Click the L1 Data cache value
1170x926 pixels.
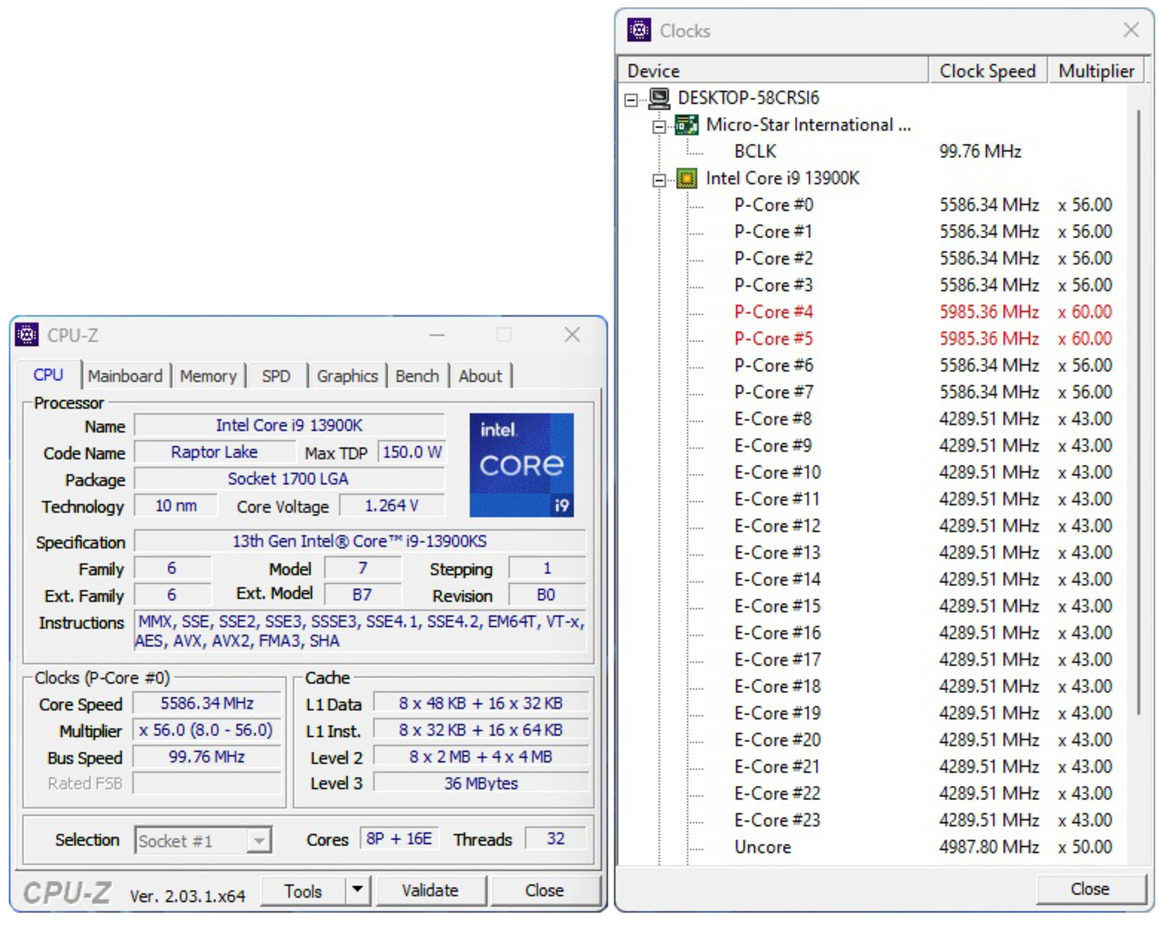tap(481, 704)
